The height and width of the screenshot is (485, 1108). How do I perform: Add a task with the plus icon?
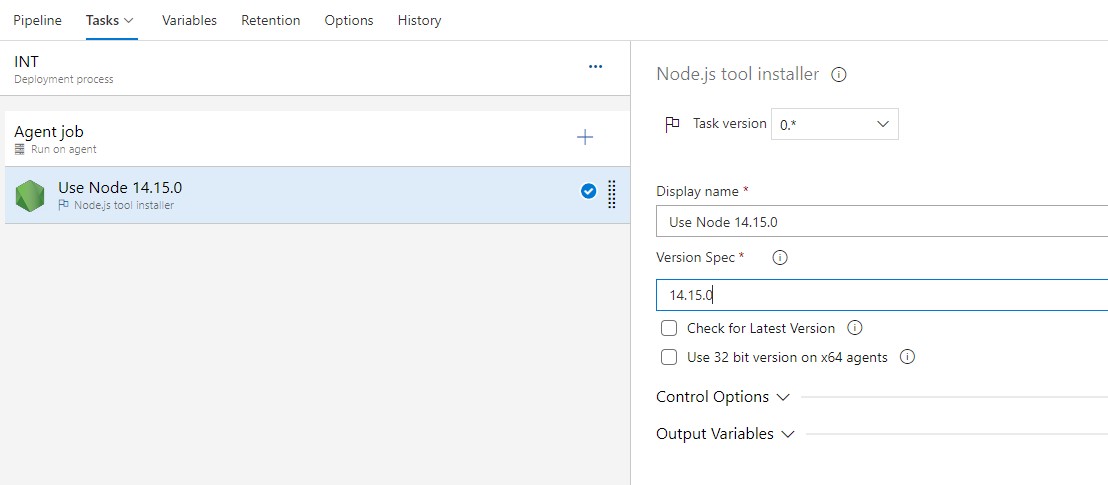(585, 138)
